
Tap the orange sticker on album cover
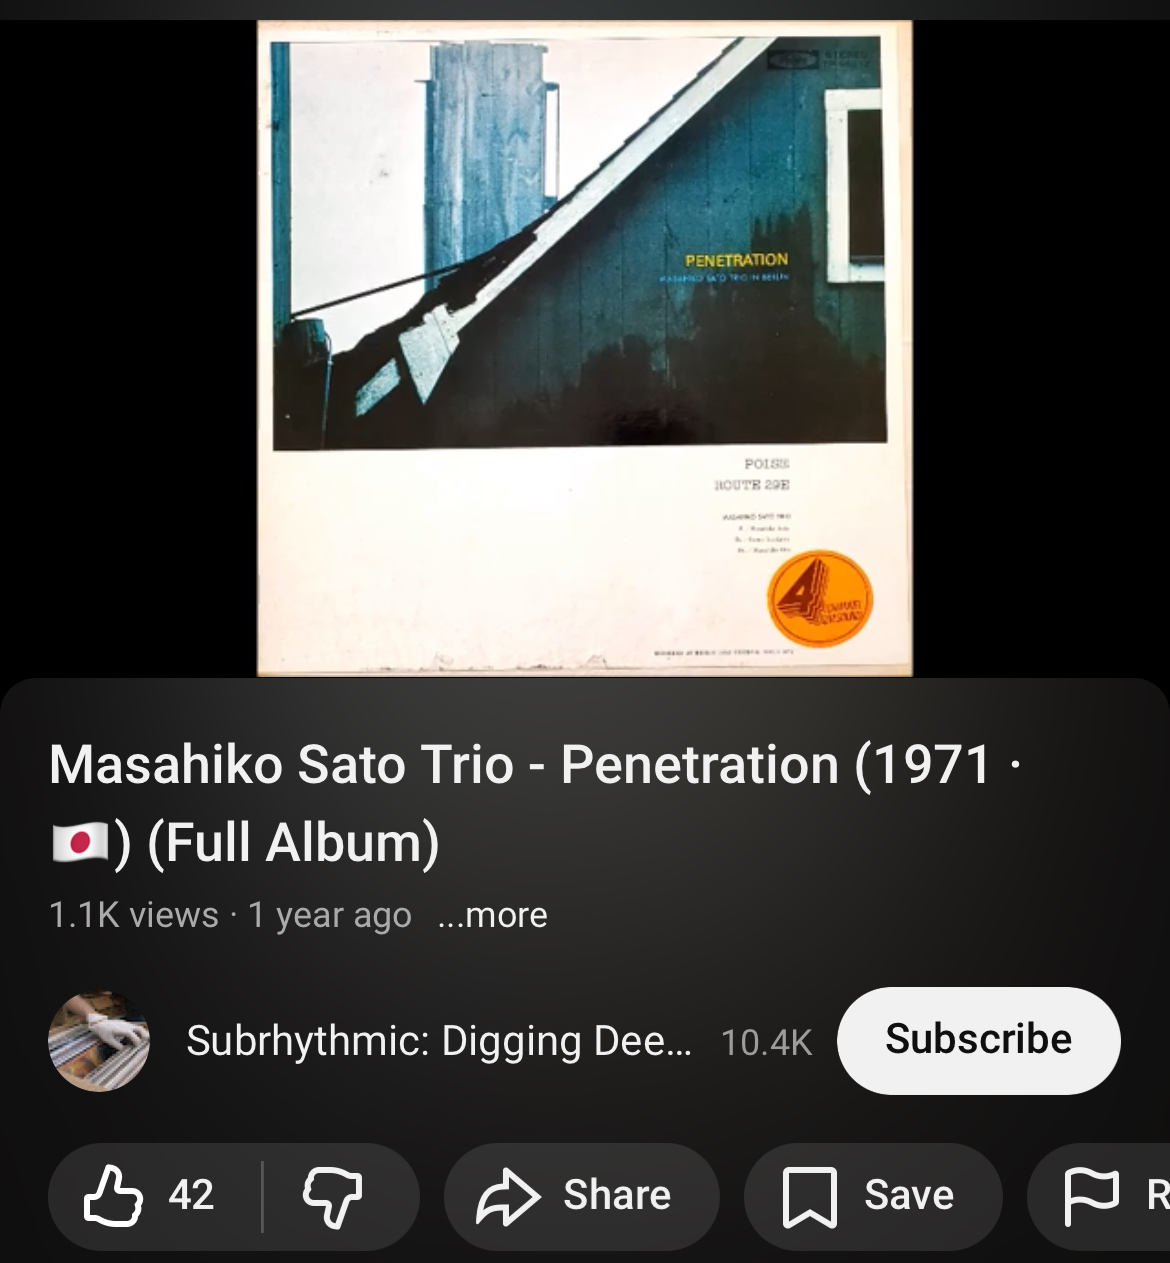tap(820, 597)
